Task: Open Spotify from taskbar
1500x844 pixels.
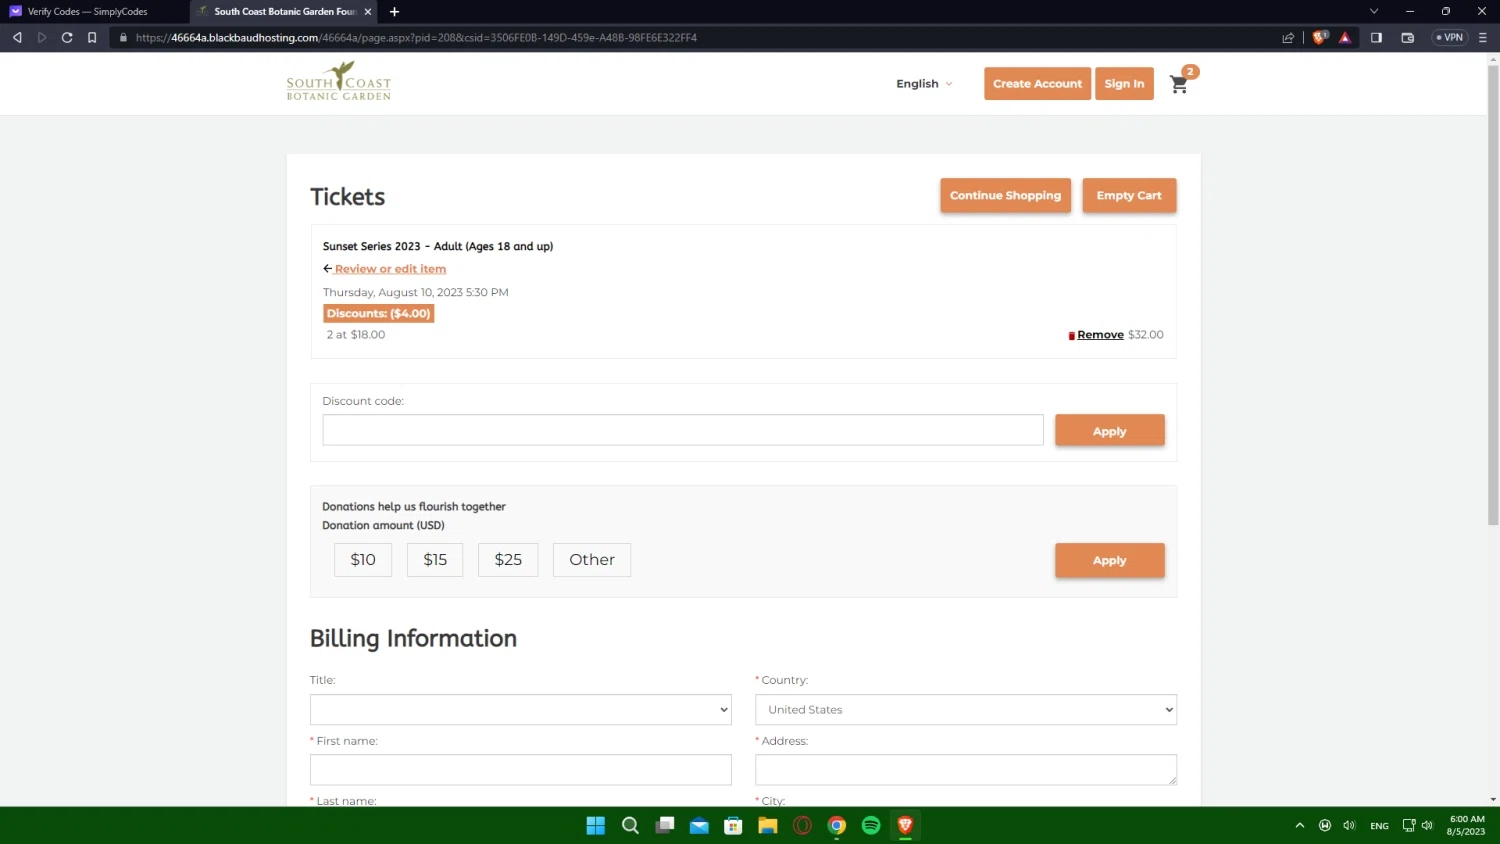Action: [x=871, y=825]
